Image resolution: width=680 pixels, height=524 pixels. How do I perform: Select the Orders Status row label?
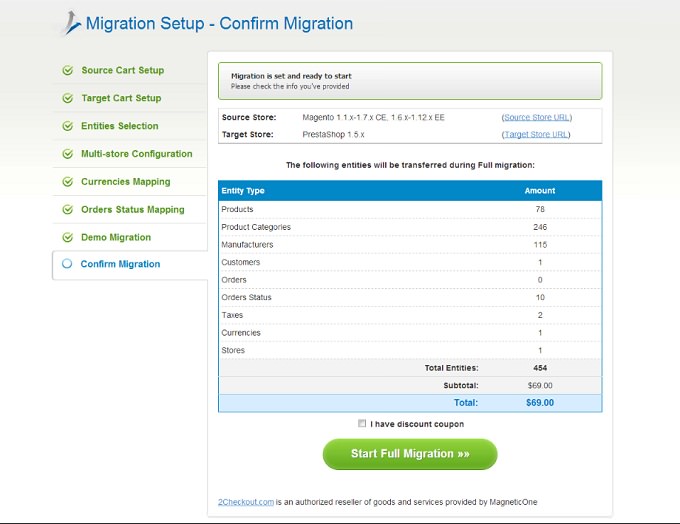246,297
